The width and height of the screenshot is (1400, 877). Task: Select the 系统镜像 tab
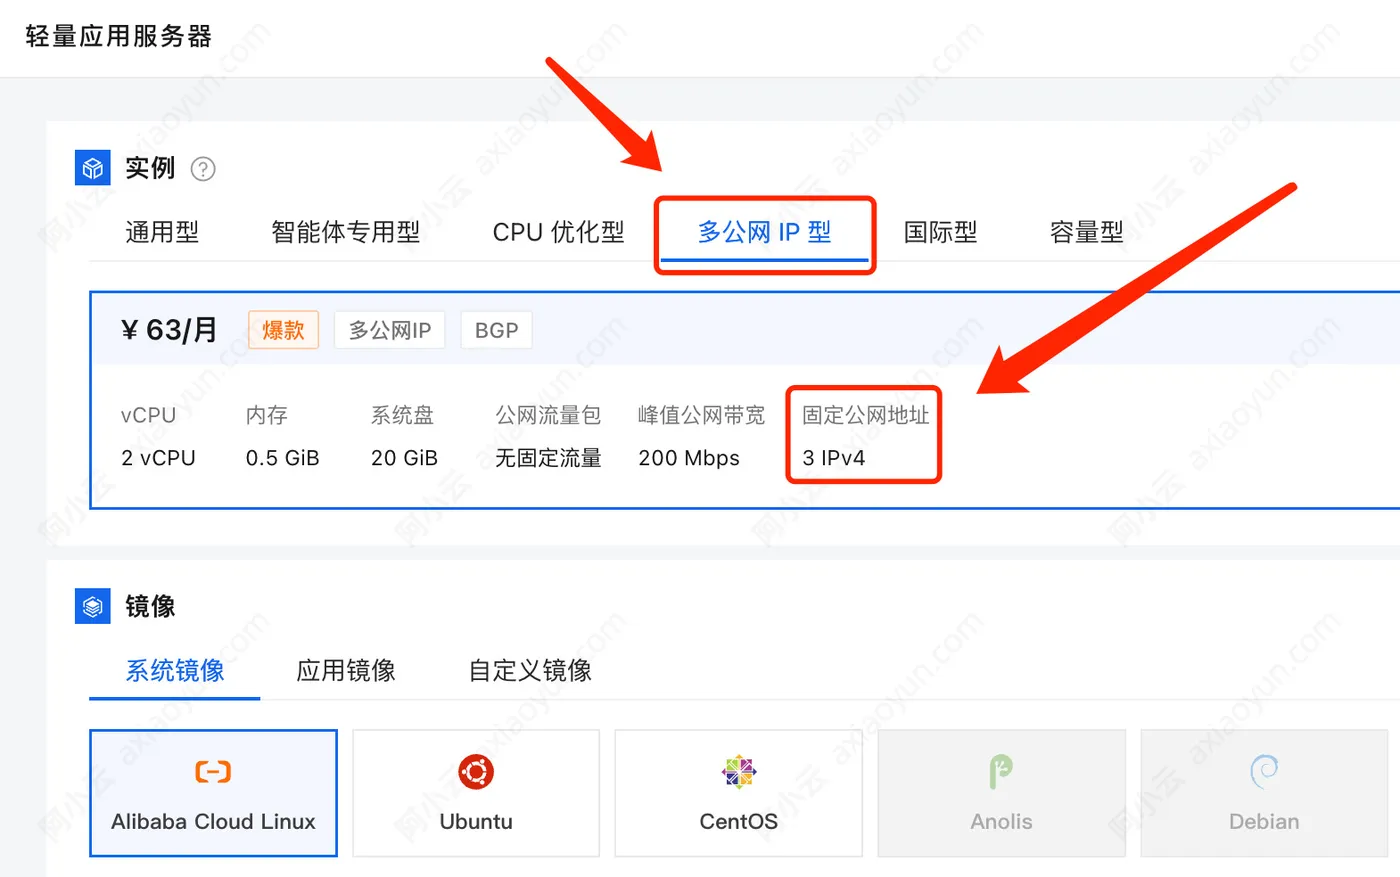[175, 670]
